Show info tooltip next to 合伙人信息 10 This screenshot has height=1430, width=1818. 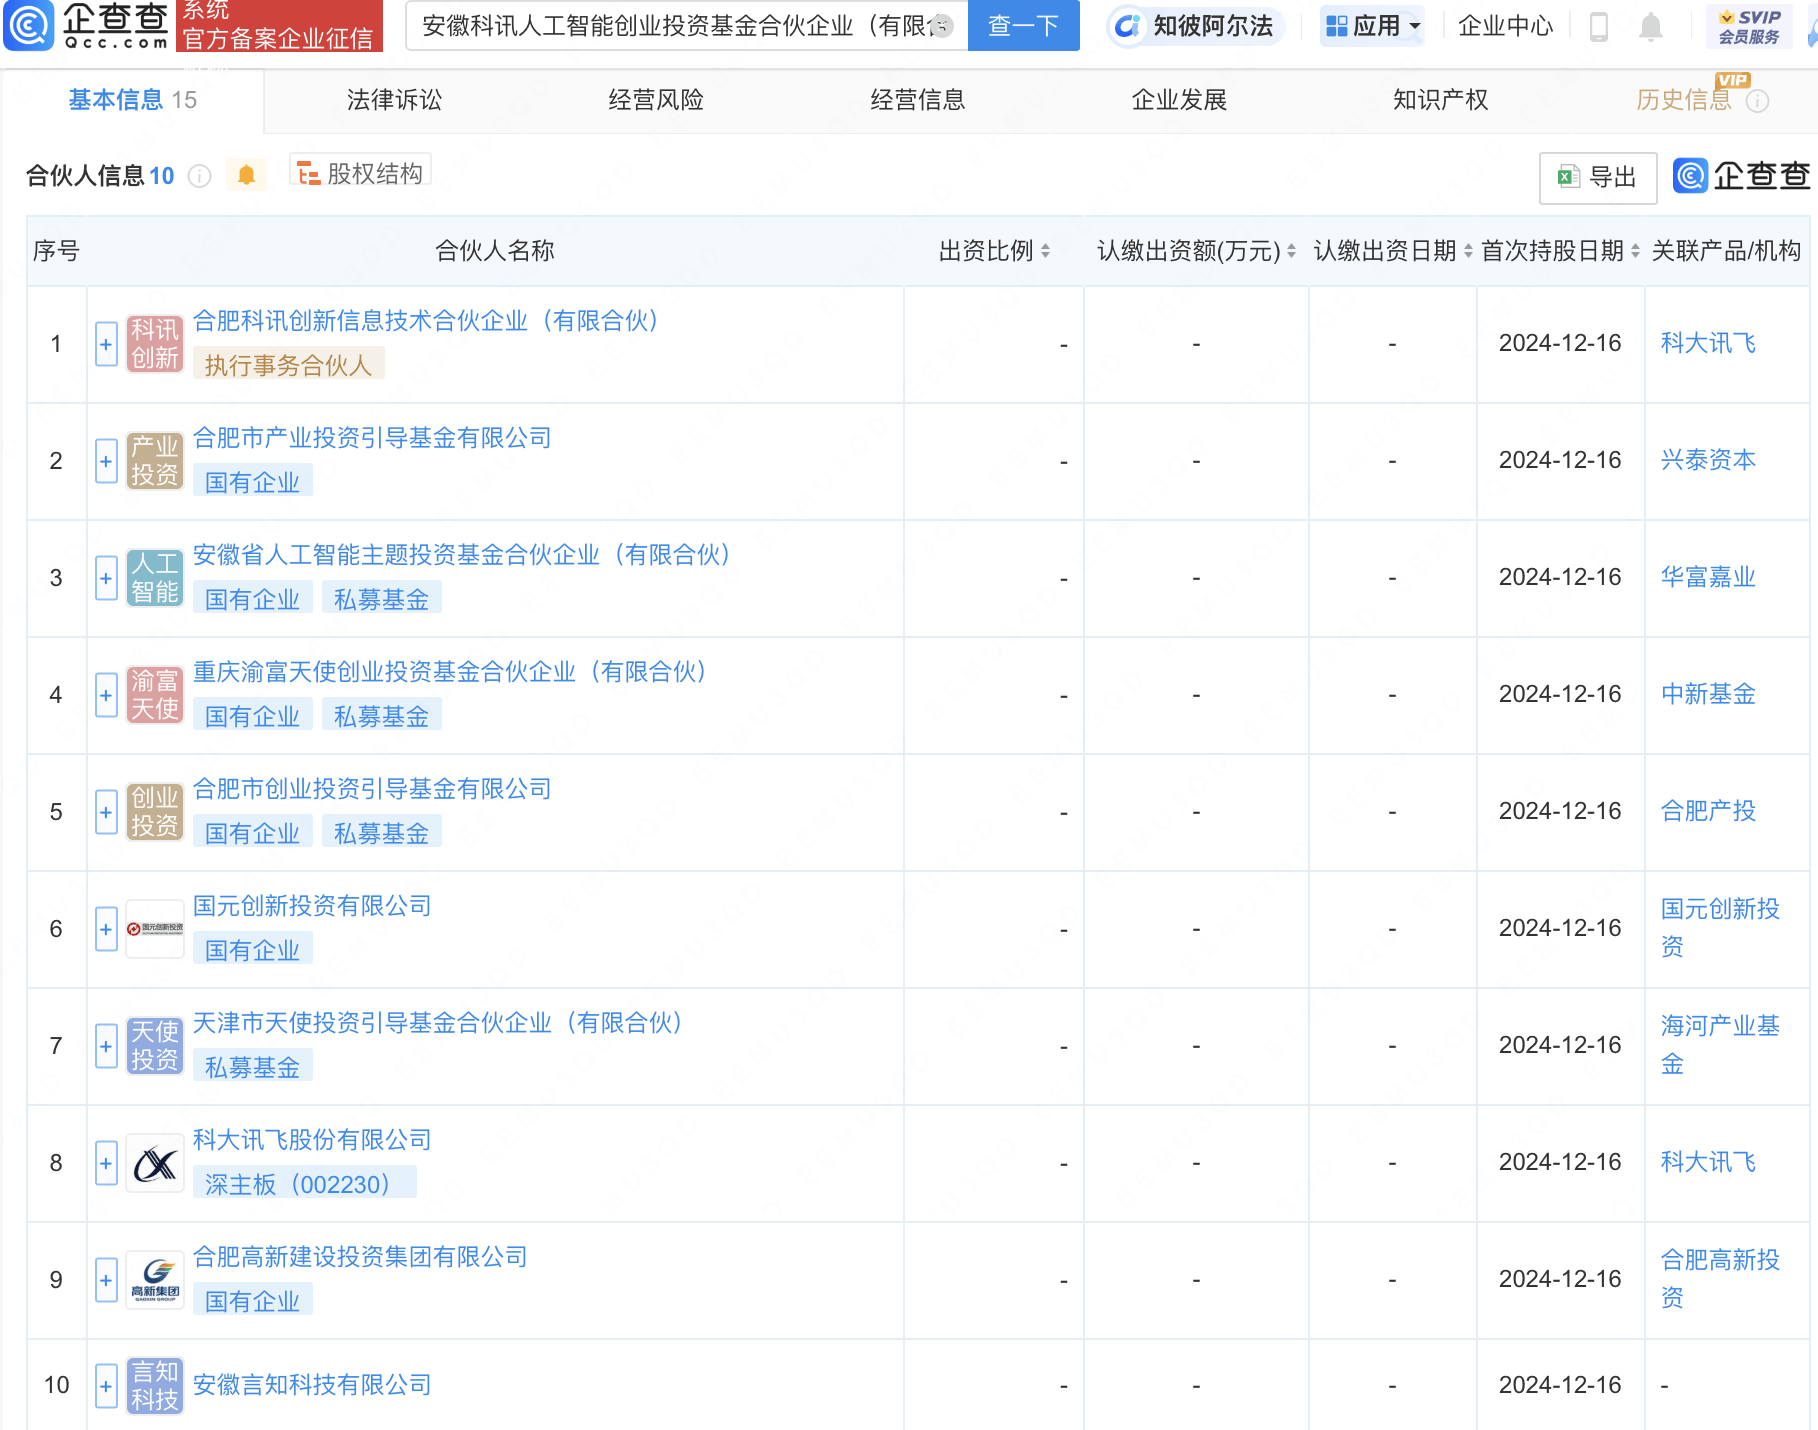tap(200, 176)
